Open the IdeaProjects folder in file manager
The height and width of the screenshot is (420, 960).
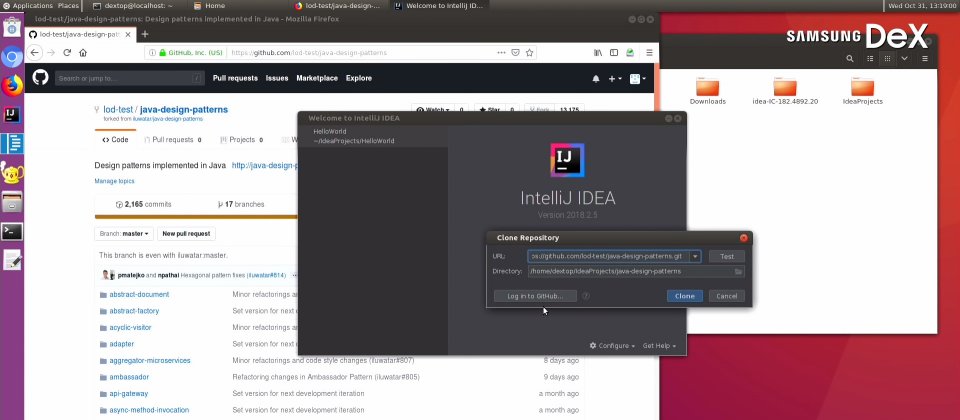863,92
